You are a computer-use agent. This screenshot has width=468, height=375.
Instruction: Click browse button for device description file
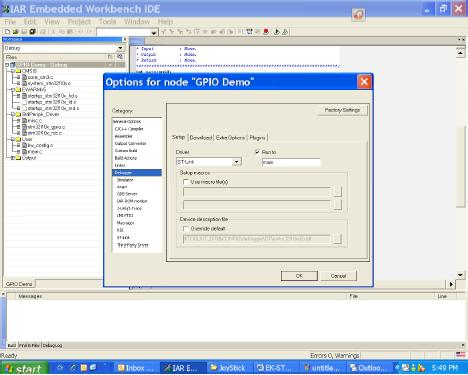[x=337, y=238]
